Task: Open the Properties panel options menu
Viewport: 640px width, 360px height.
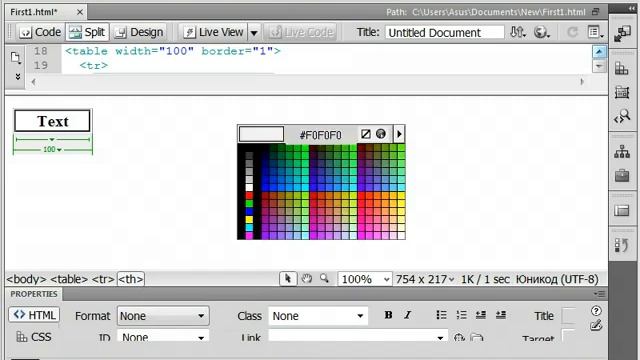Action: click(600, 294)
